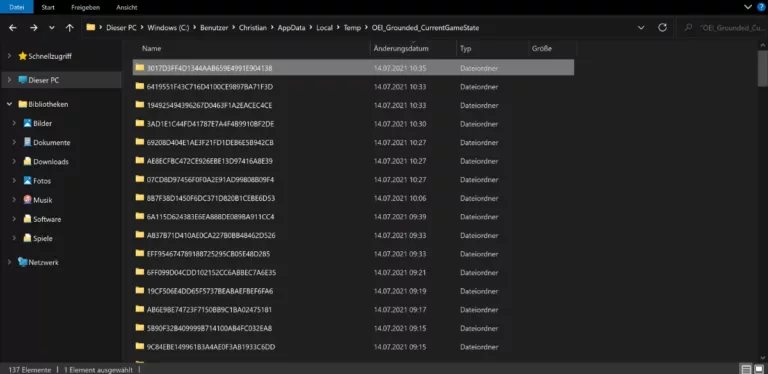The image size is (768, 374).
Task: Click the Musik library icon
Action: tap(27, 200)
